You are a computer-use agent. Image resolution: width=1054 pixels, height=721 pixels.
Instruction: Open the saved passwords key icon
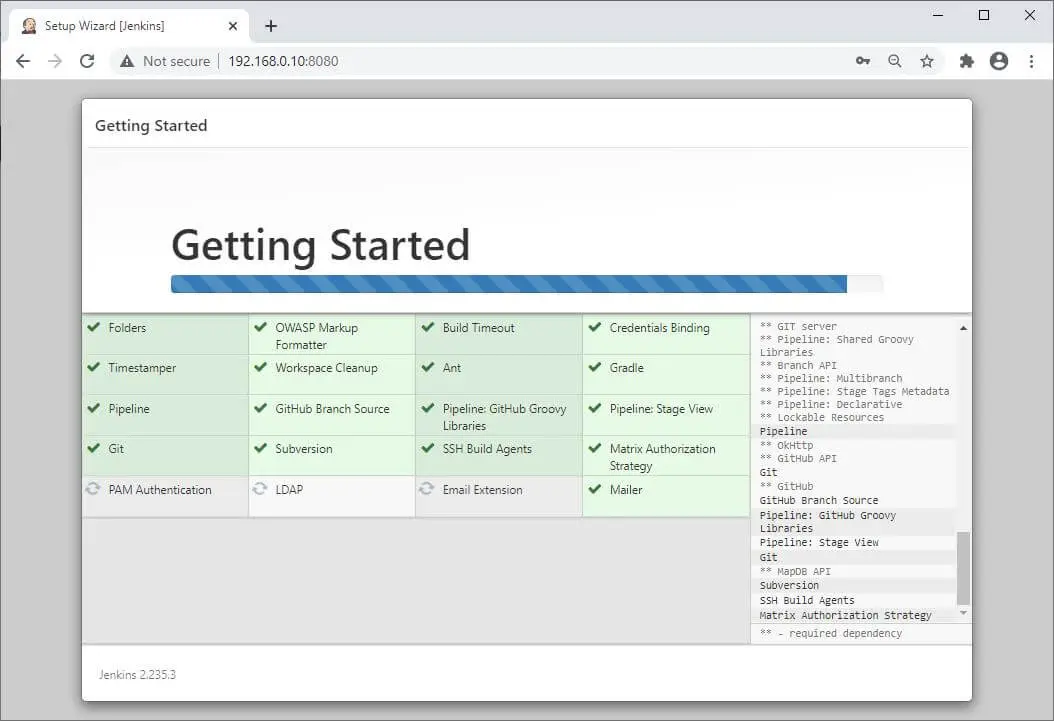pyautogui.click(x=862, y=61)
